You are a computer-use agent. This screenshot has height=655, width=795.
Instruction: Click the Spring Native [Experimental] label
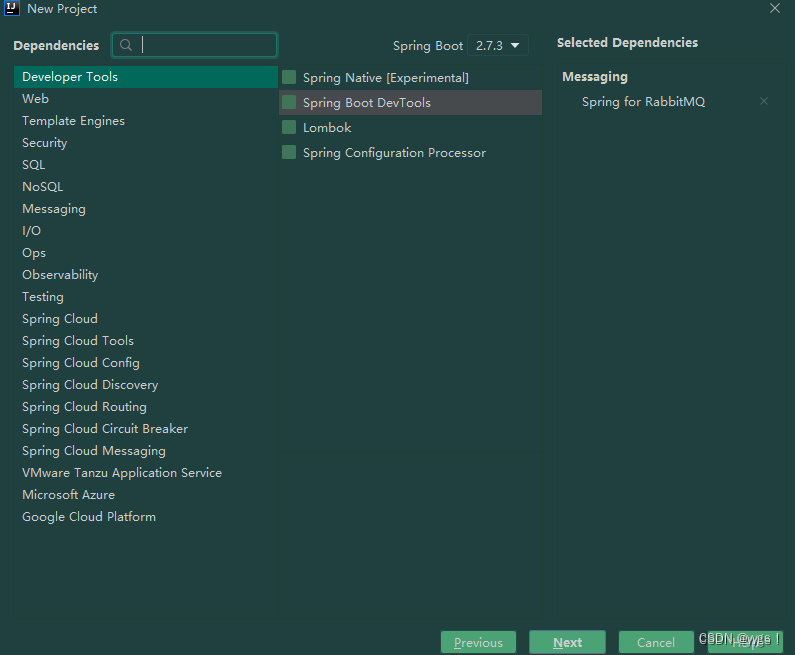pyautogui.click(x=386, y=78)
